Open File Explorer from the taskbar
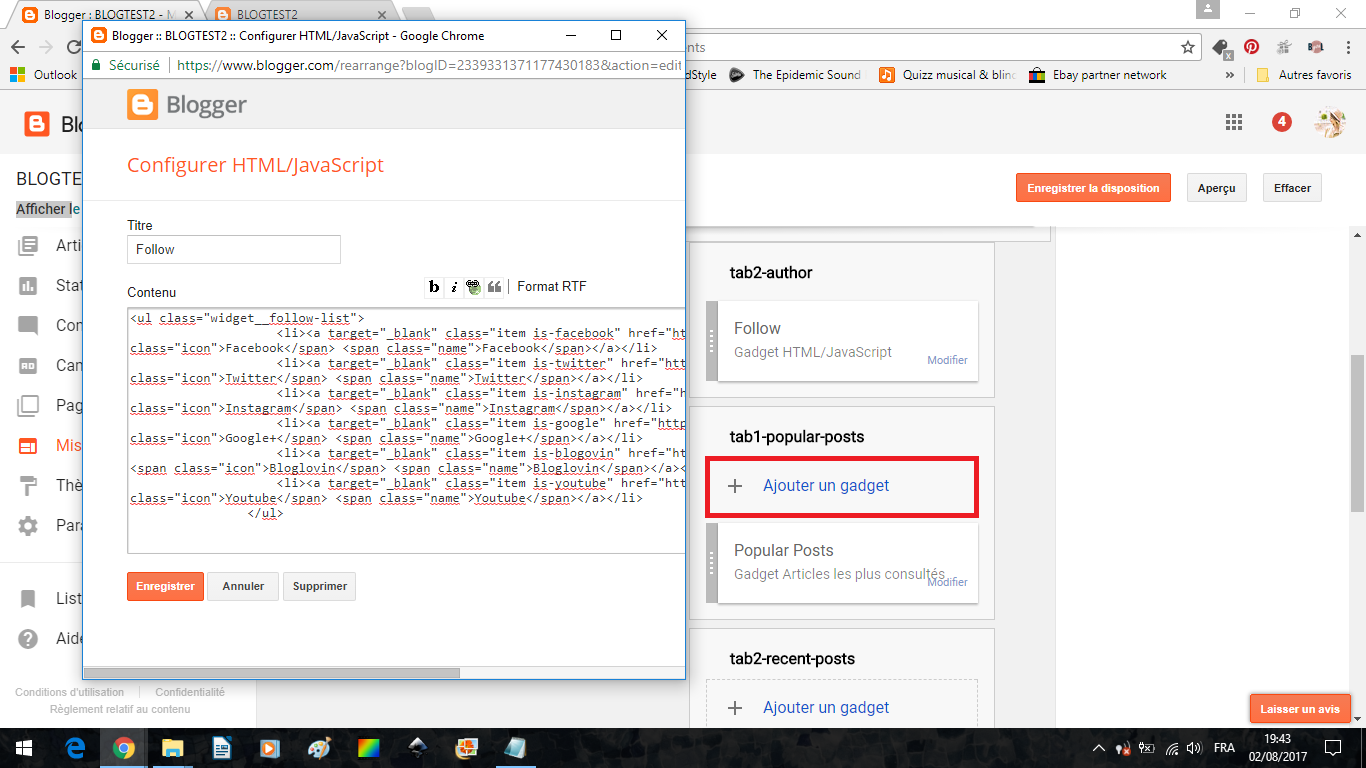1366x768 pixels. pos(173,748)
